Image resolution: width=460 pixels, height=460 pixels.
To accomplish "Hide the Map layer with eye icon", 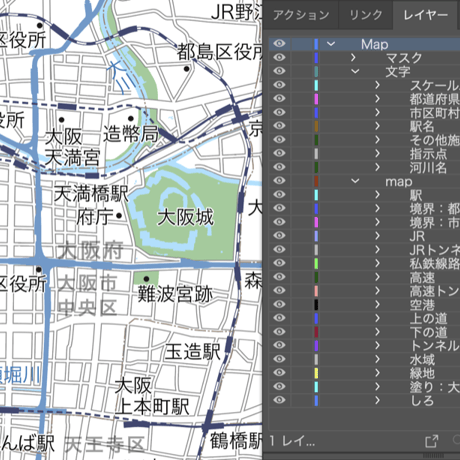I will 279,43.
